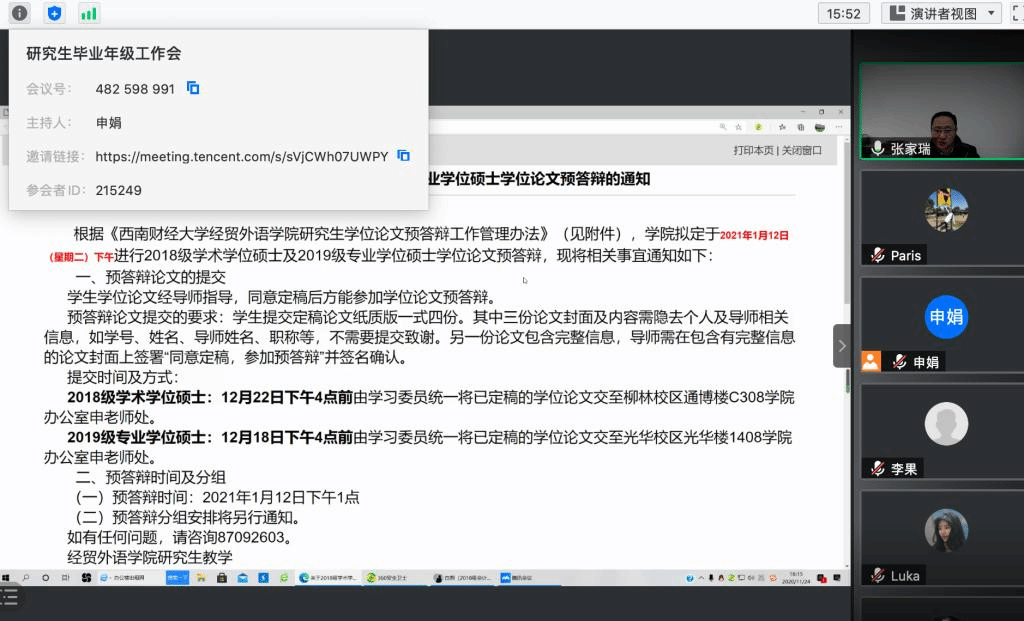Image resolution: width=1024 pixels, height=621 pixels.
Task: Open the browser three-dots menu
Action: 839,127
